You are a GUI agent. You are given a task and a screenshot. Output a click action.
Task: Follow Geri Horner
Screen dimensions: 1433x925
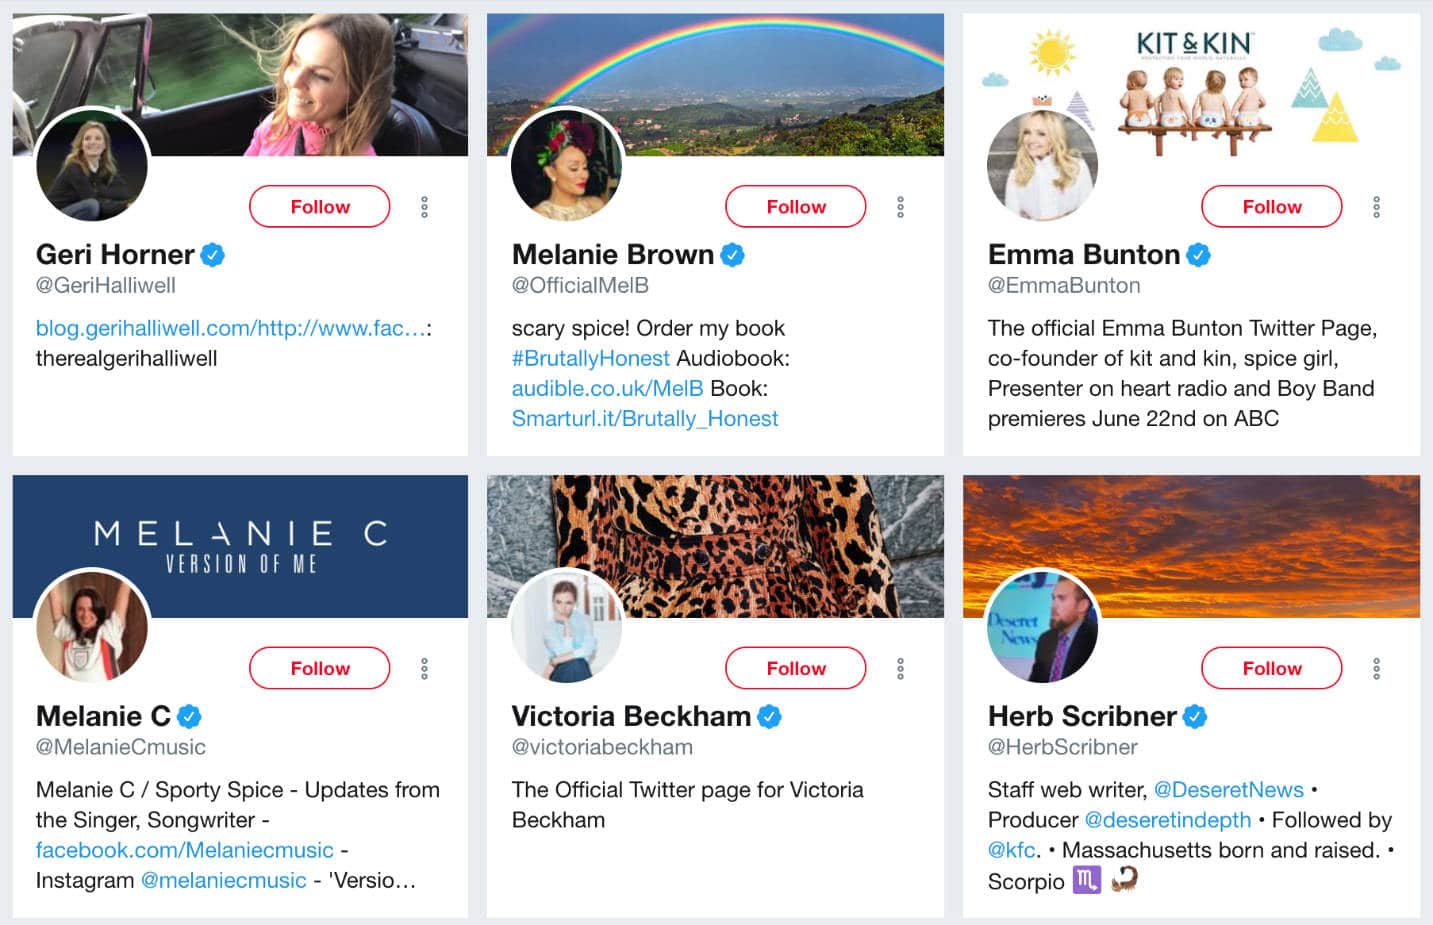pyautogui.click(x=319, y=207)
